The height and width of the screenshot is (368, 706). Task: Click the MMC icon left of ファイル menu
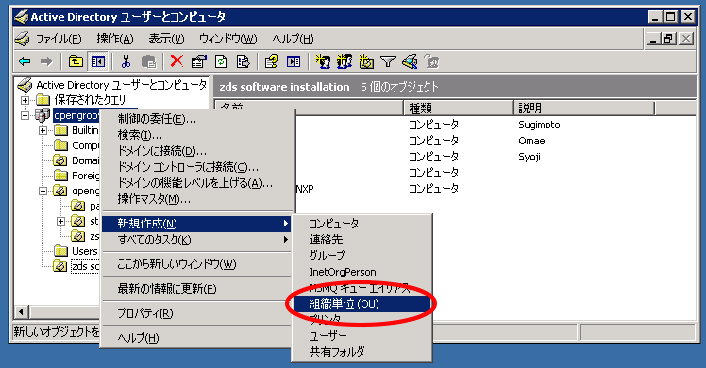(22, 39)
